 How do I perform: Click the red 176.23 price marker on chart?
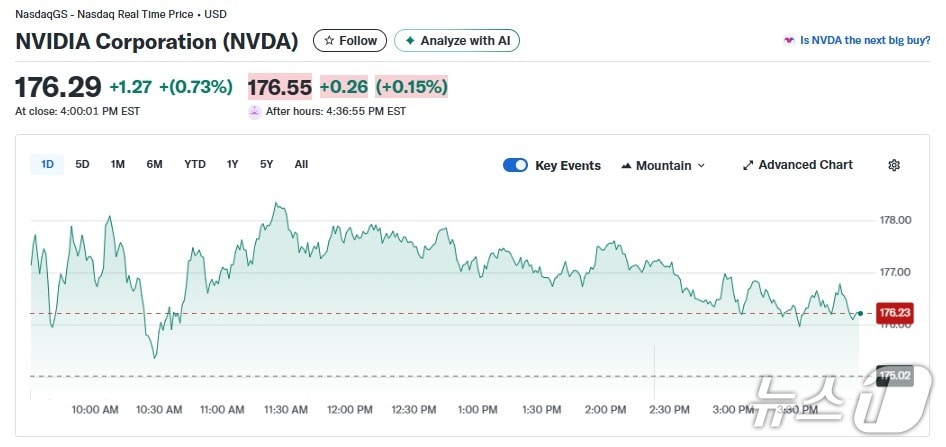[x=894, y=313]
